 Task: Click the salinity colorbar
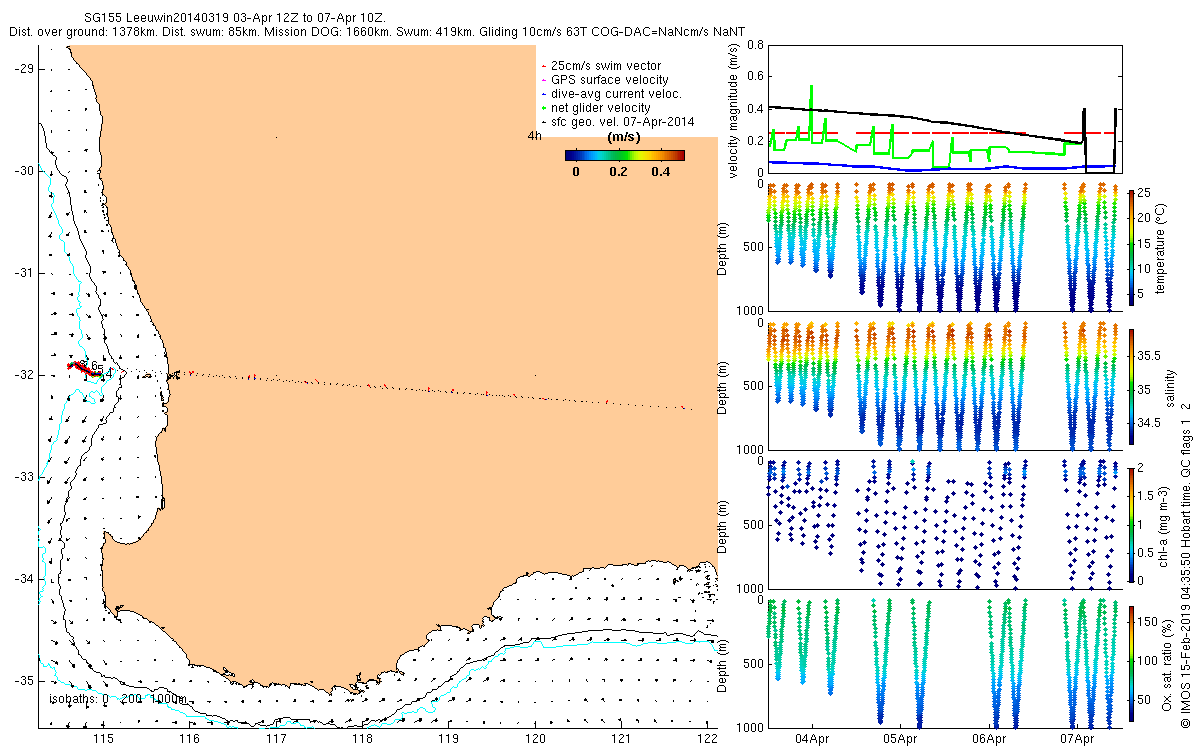coord(1131,386)
